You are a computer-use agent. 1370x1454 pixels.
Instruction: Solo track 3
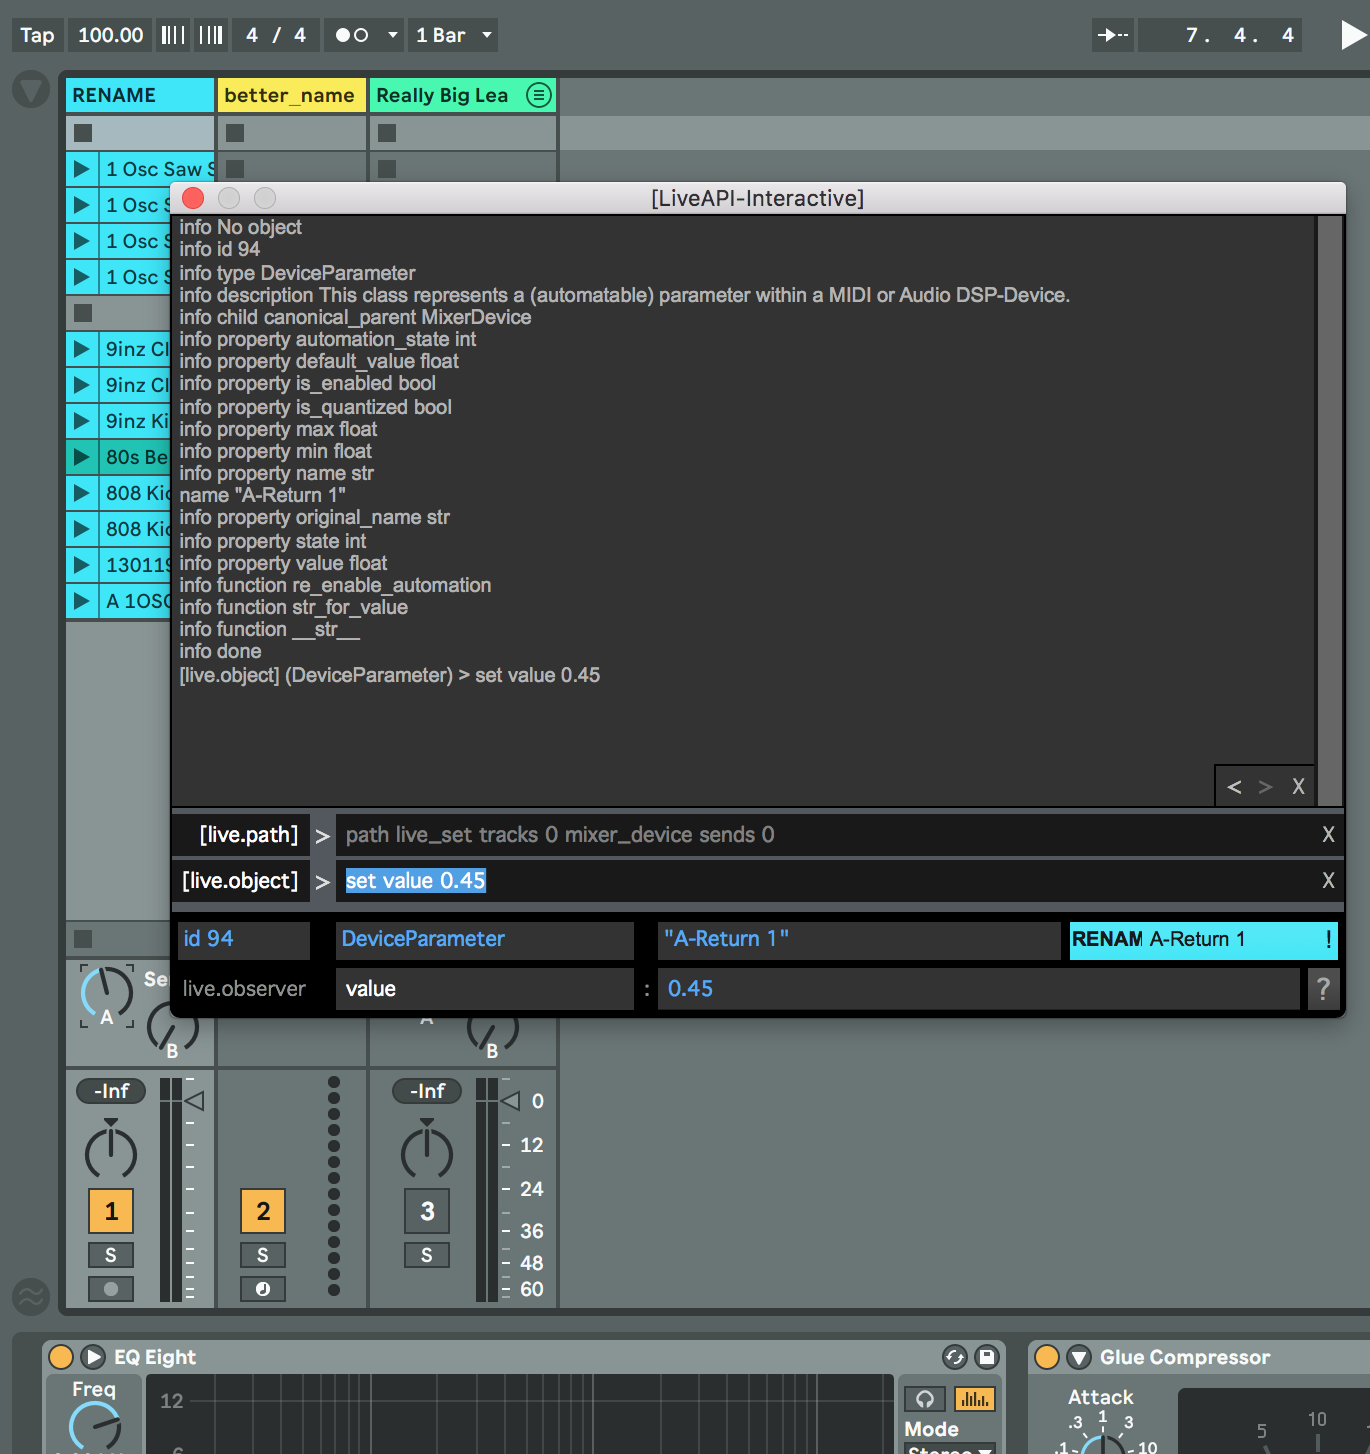[x=427, y=1255]
